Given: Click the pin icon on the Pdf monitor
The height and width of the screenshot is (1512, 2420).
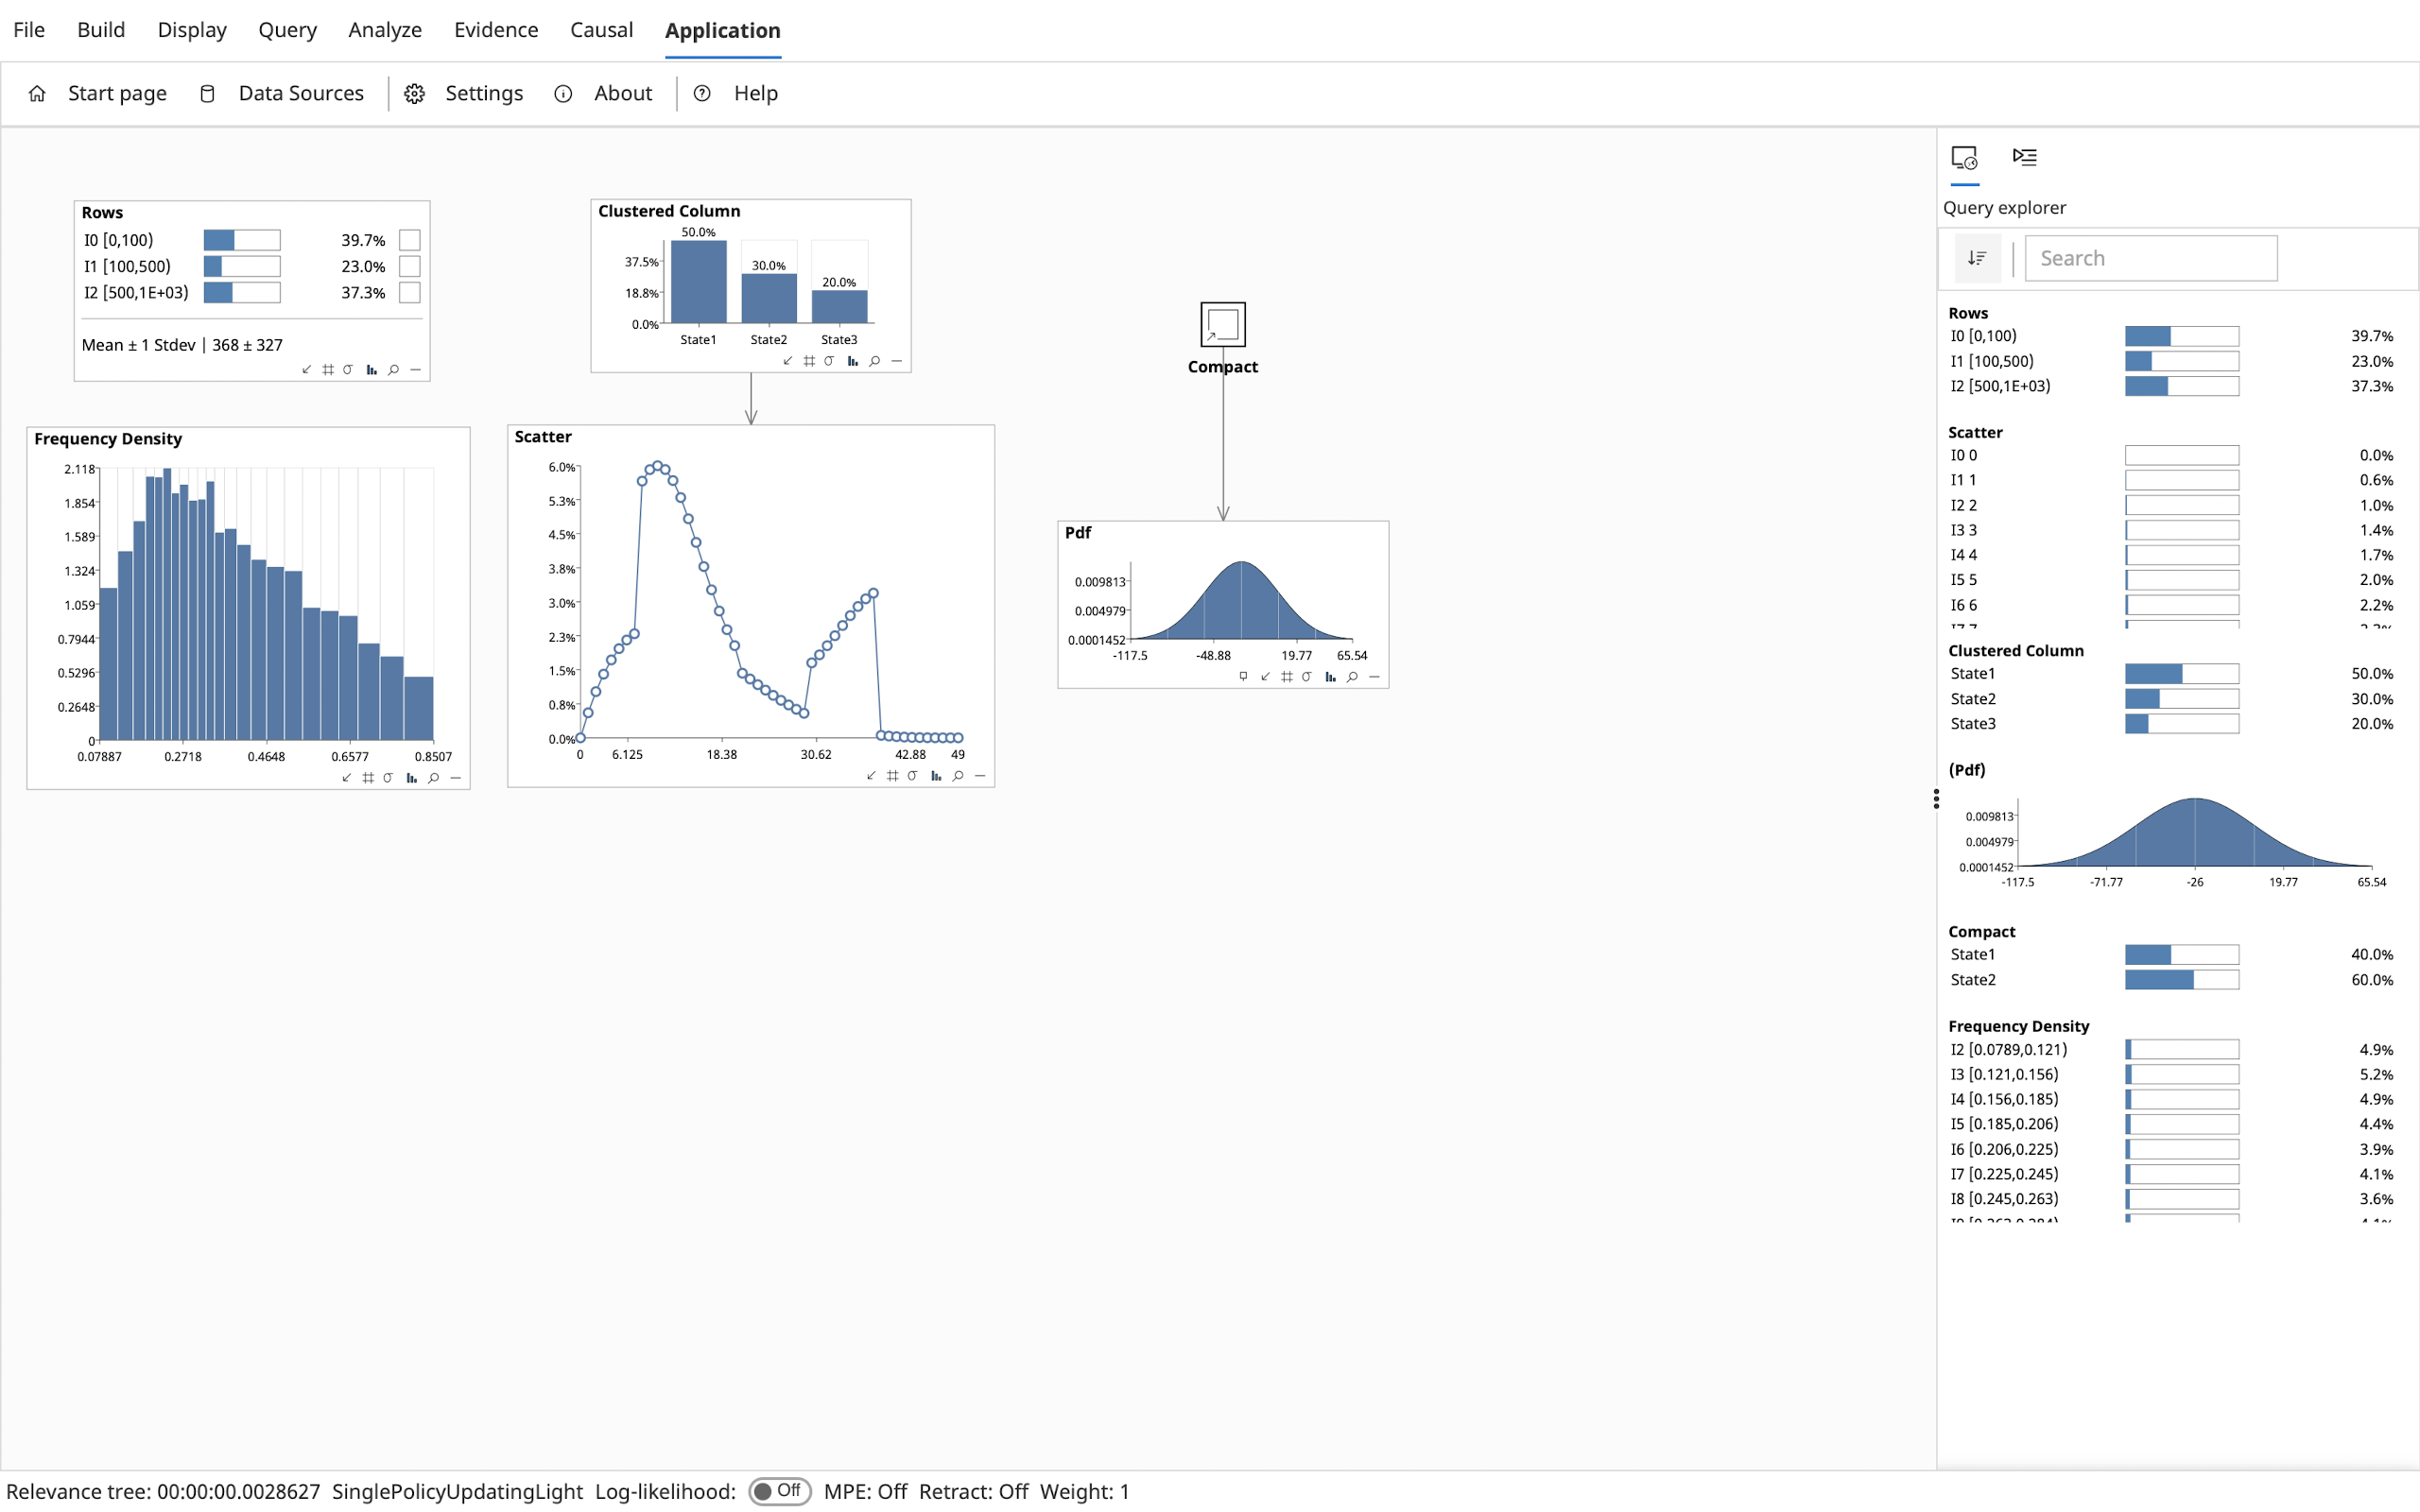Looking at the screenshot, I should point(1243,676).
